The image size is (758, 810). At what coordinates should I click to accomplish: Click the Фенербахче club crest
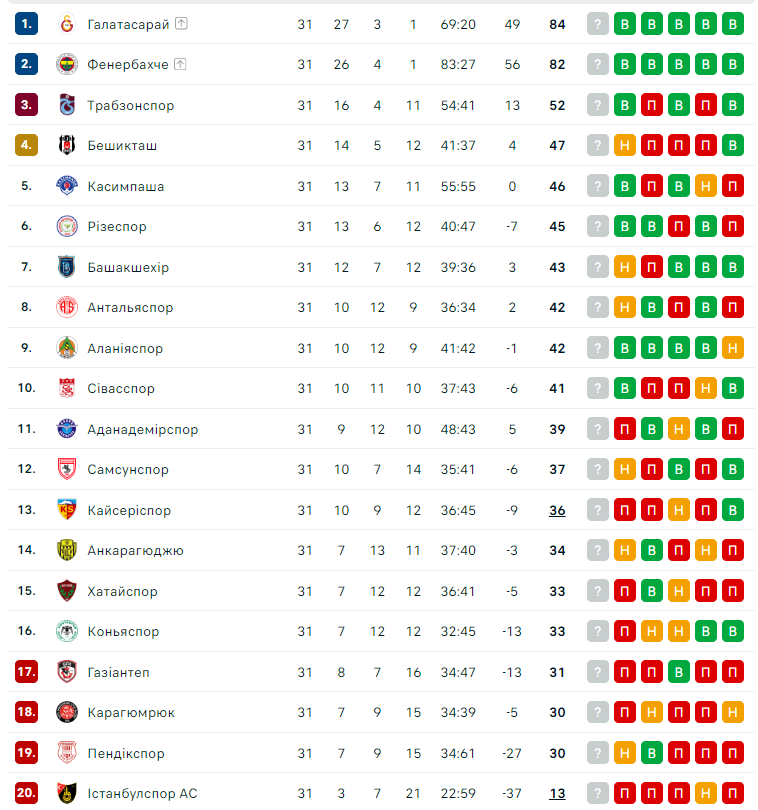(67, 64)
